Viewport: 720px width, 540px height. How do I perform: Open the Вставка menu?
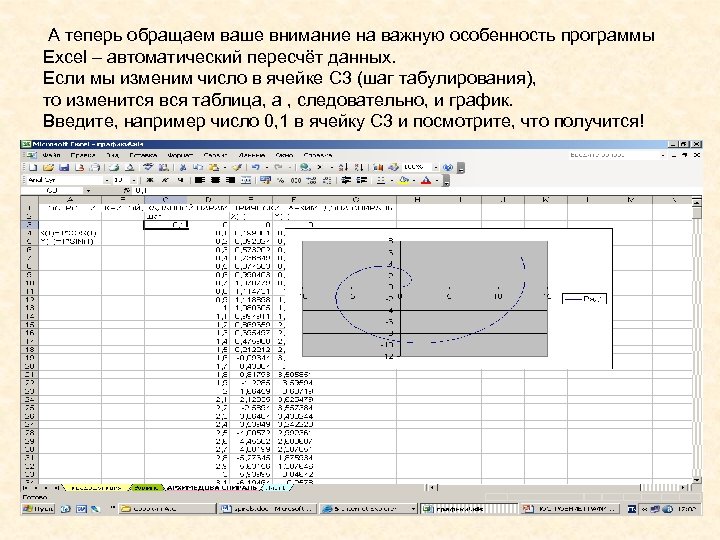pyautogui.click(x=143, y=156)
